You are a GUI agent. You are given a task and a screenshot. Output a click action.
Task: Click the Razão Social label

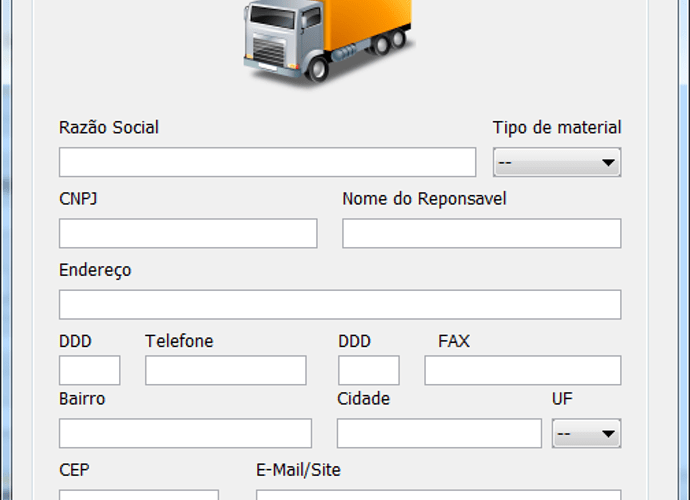point(109,128)
